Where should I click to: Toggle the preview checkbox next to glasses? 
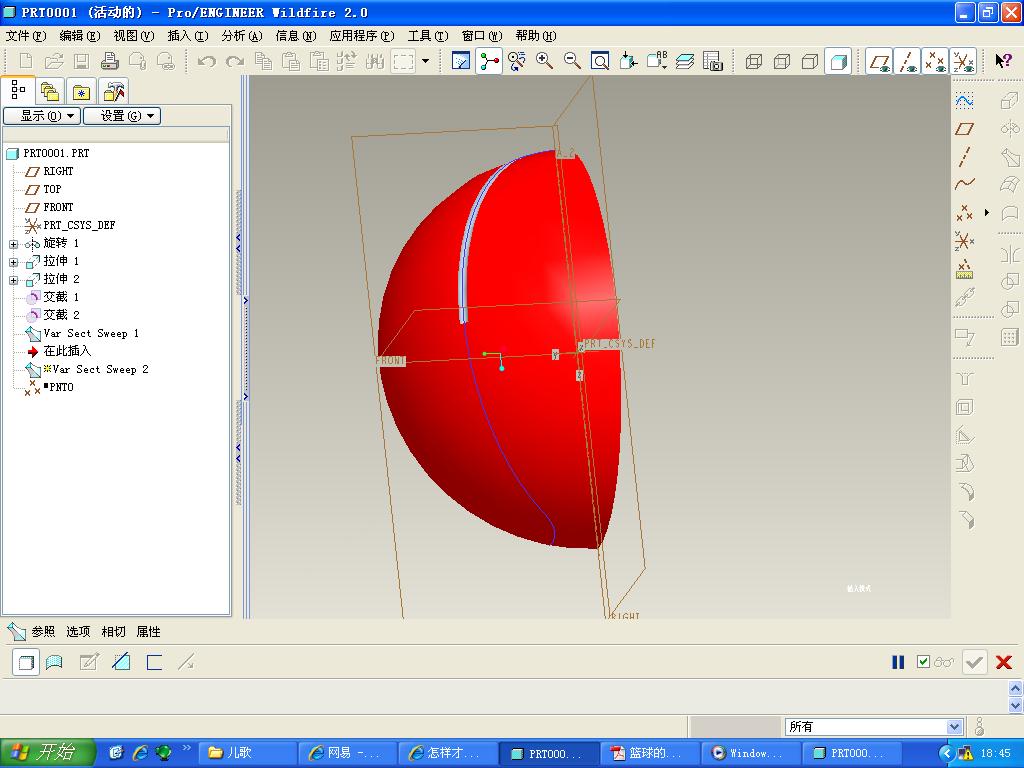923,662
